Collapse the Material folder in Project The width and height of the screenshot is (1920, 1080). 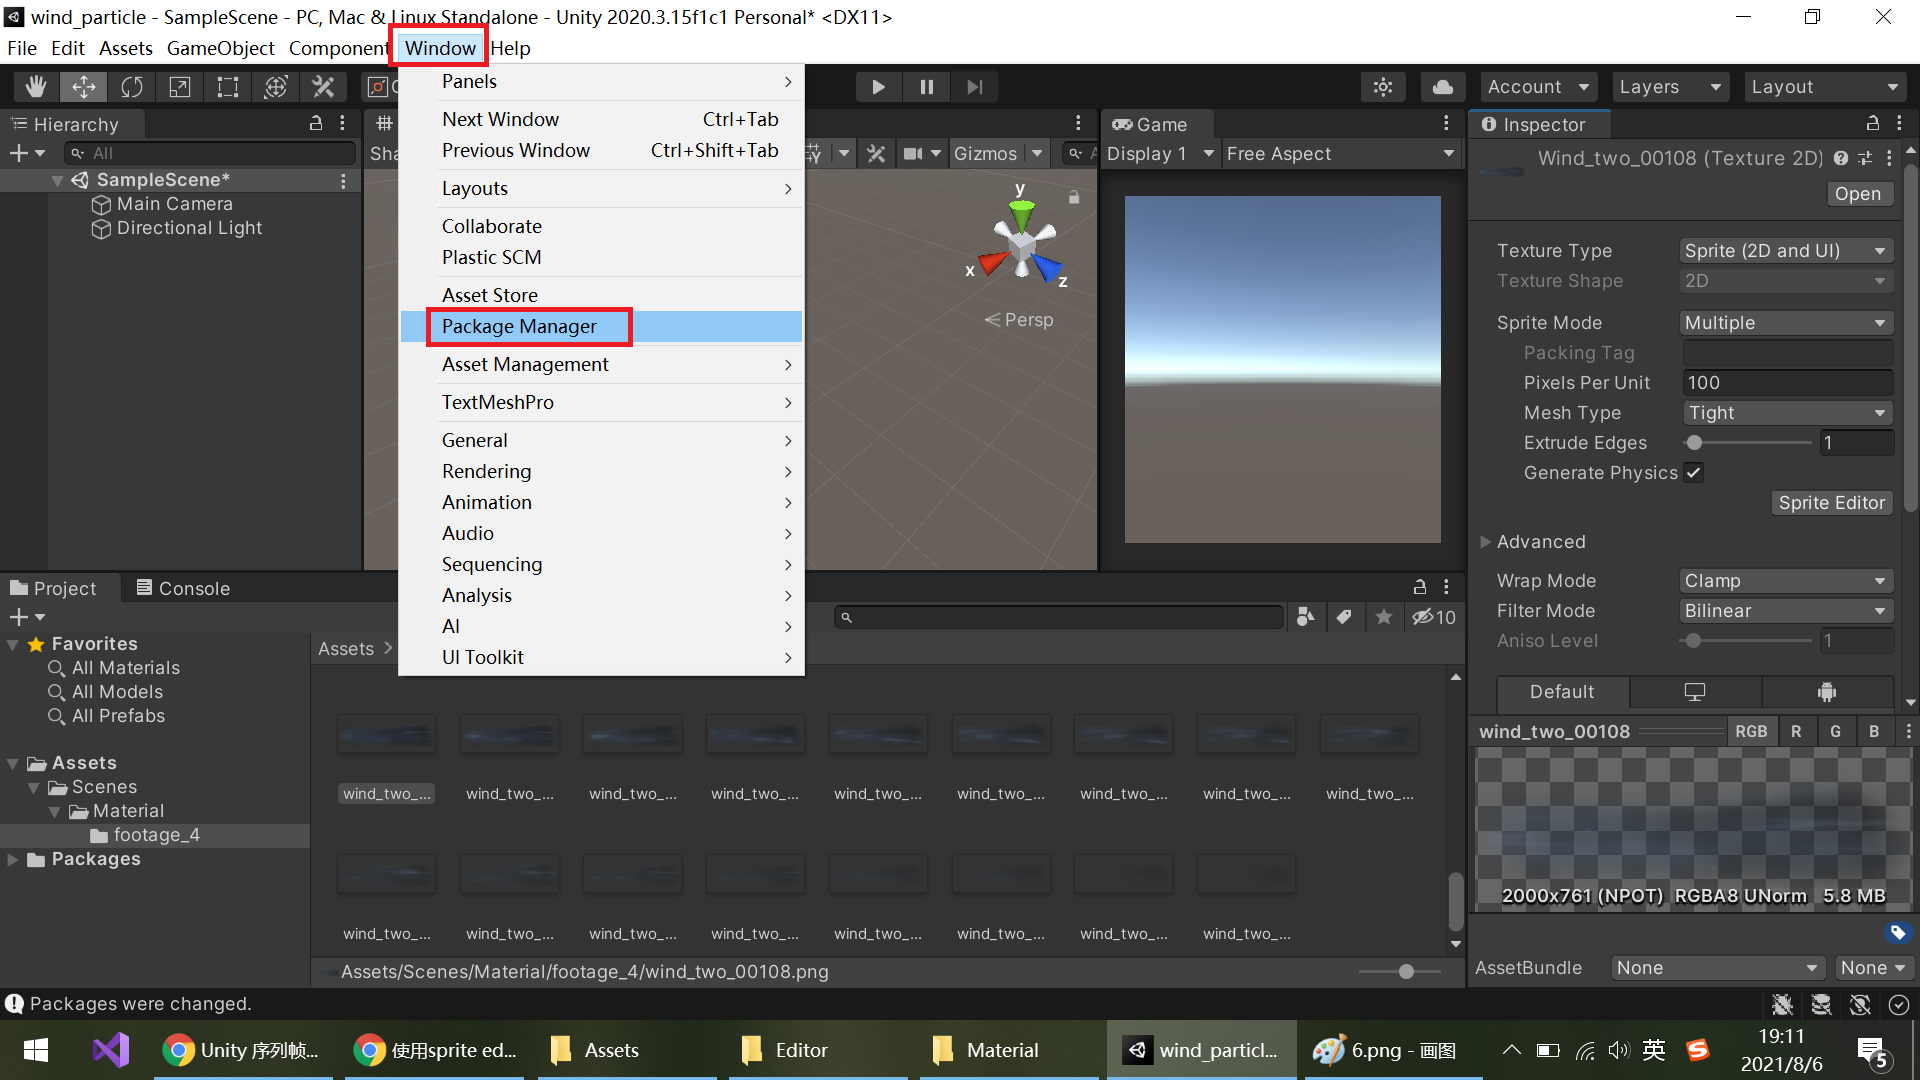pyautogui.click(x=55, y=811)
